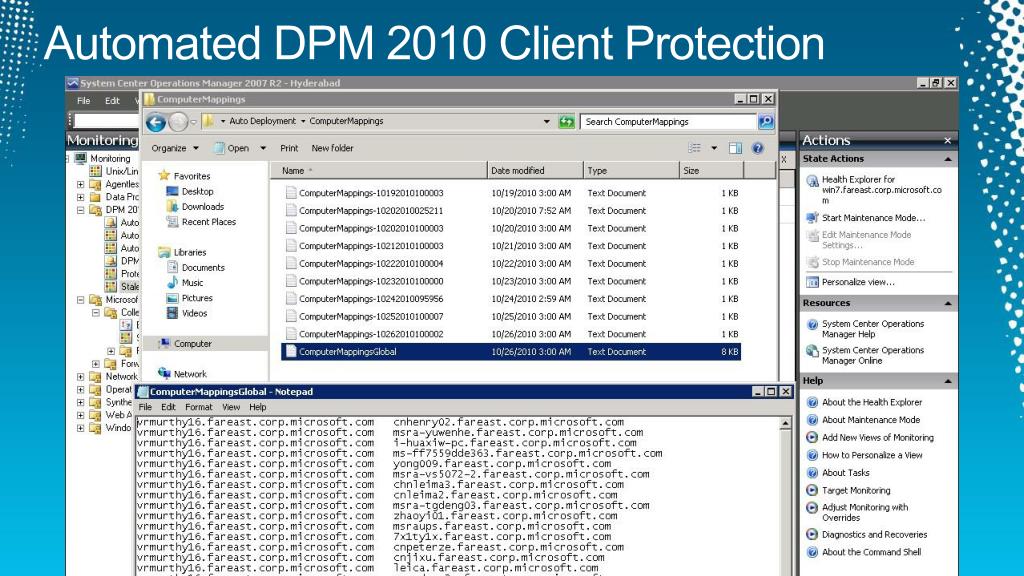The width and height of the screenshot is (1024, 576).
Task: Open the help icon in explorer toolbar
Action: (758, 148)
